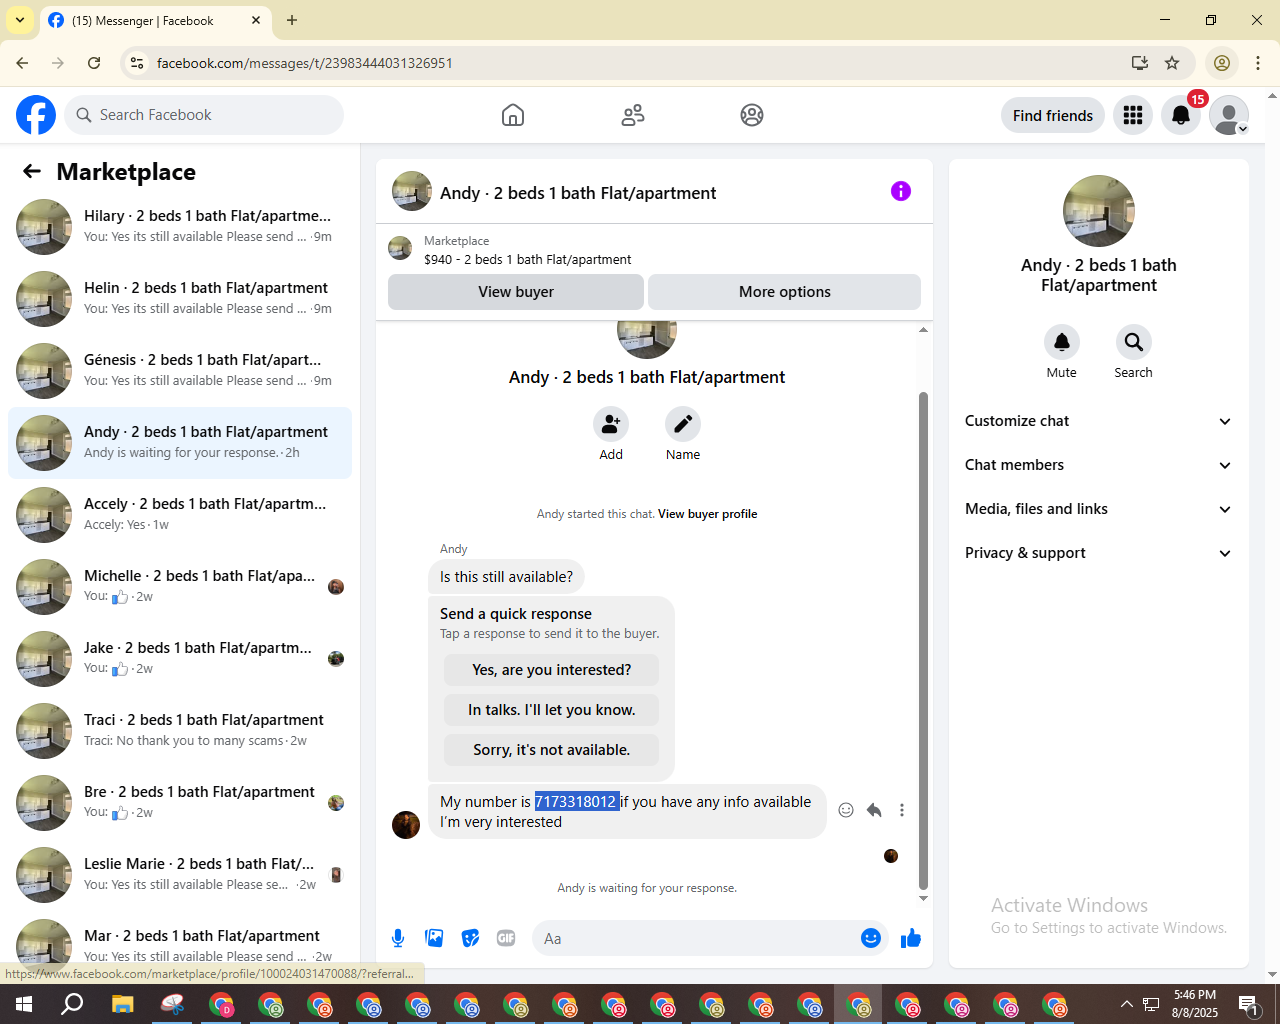Image resolution: width=1280 pixels, height=1024 pixels.
Task: Open the Génesis conversation
Action: (x=180, y=371)
